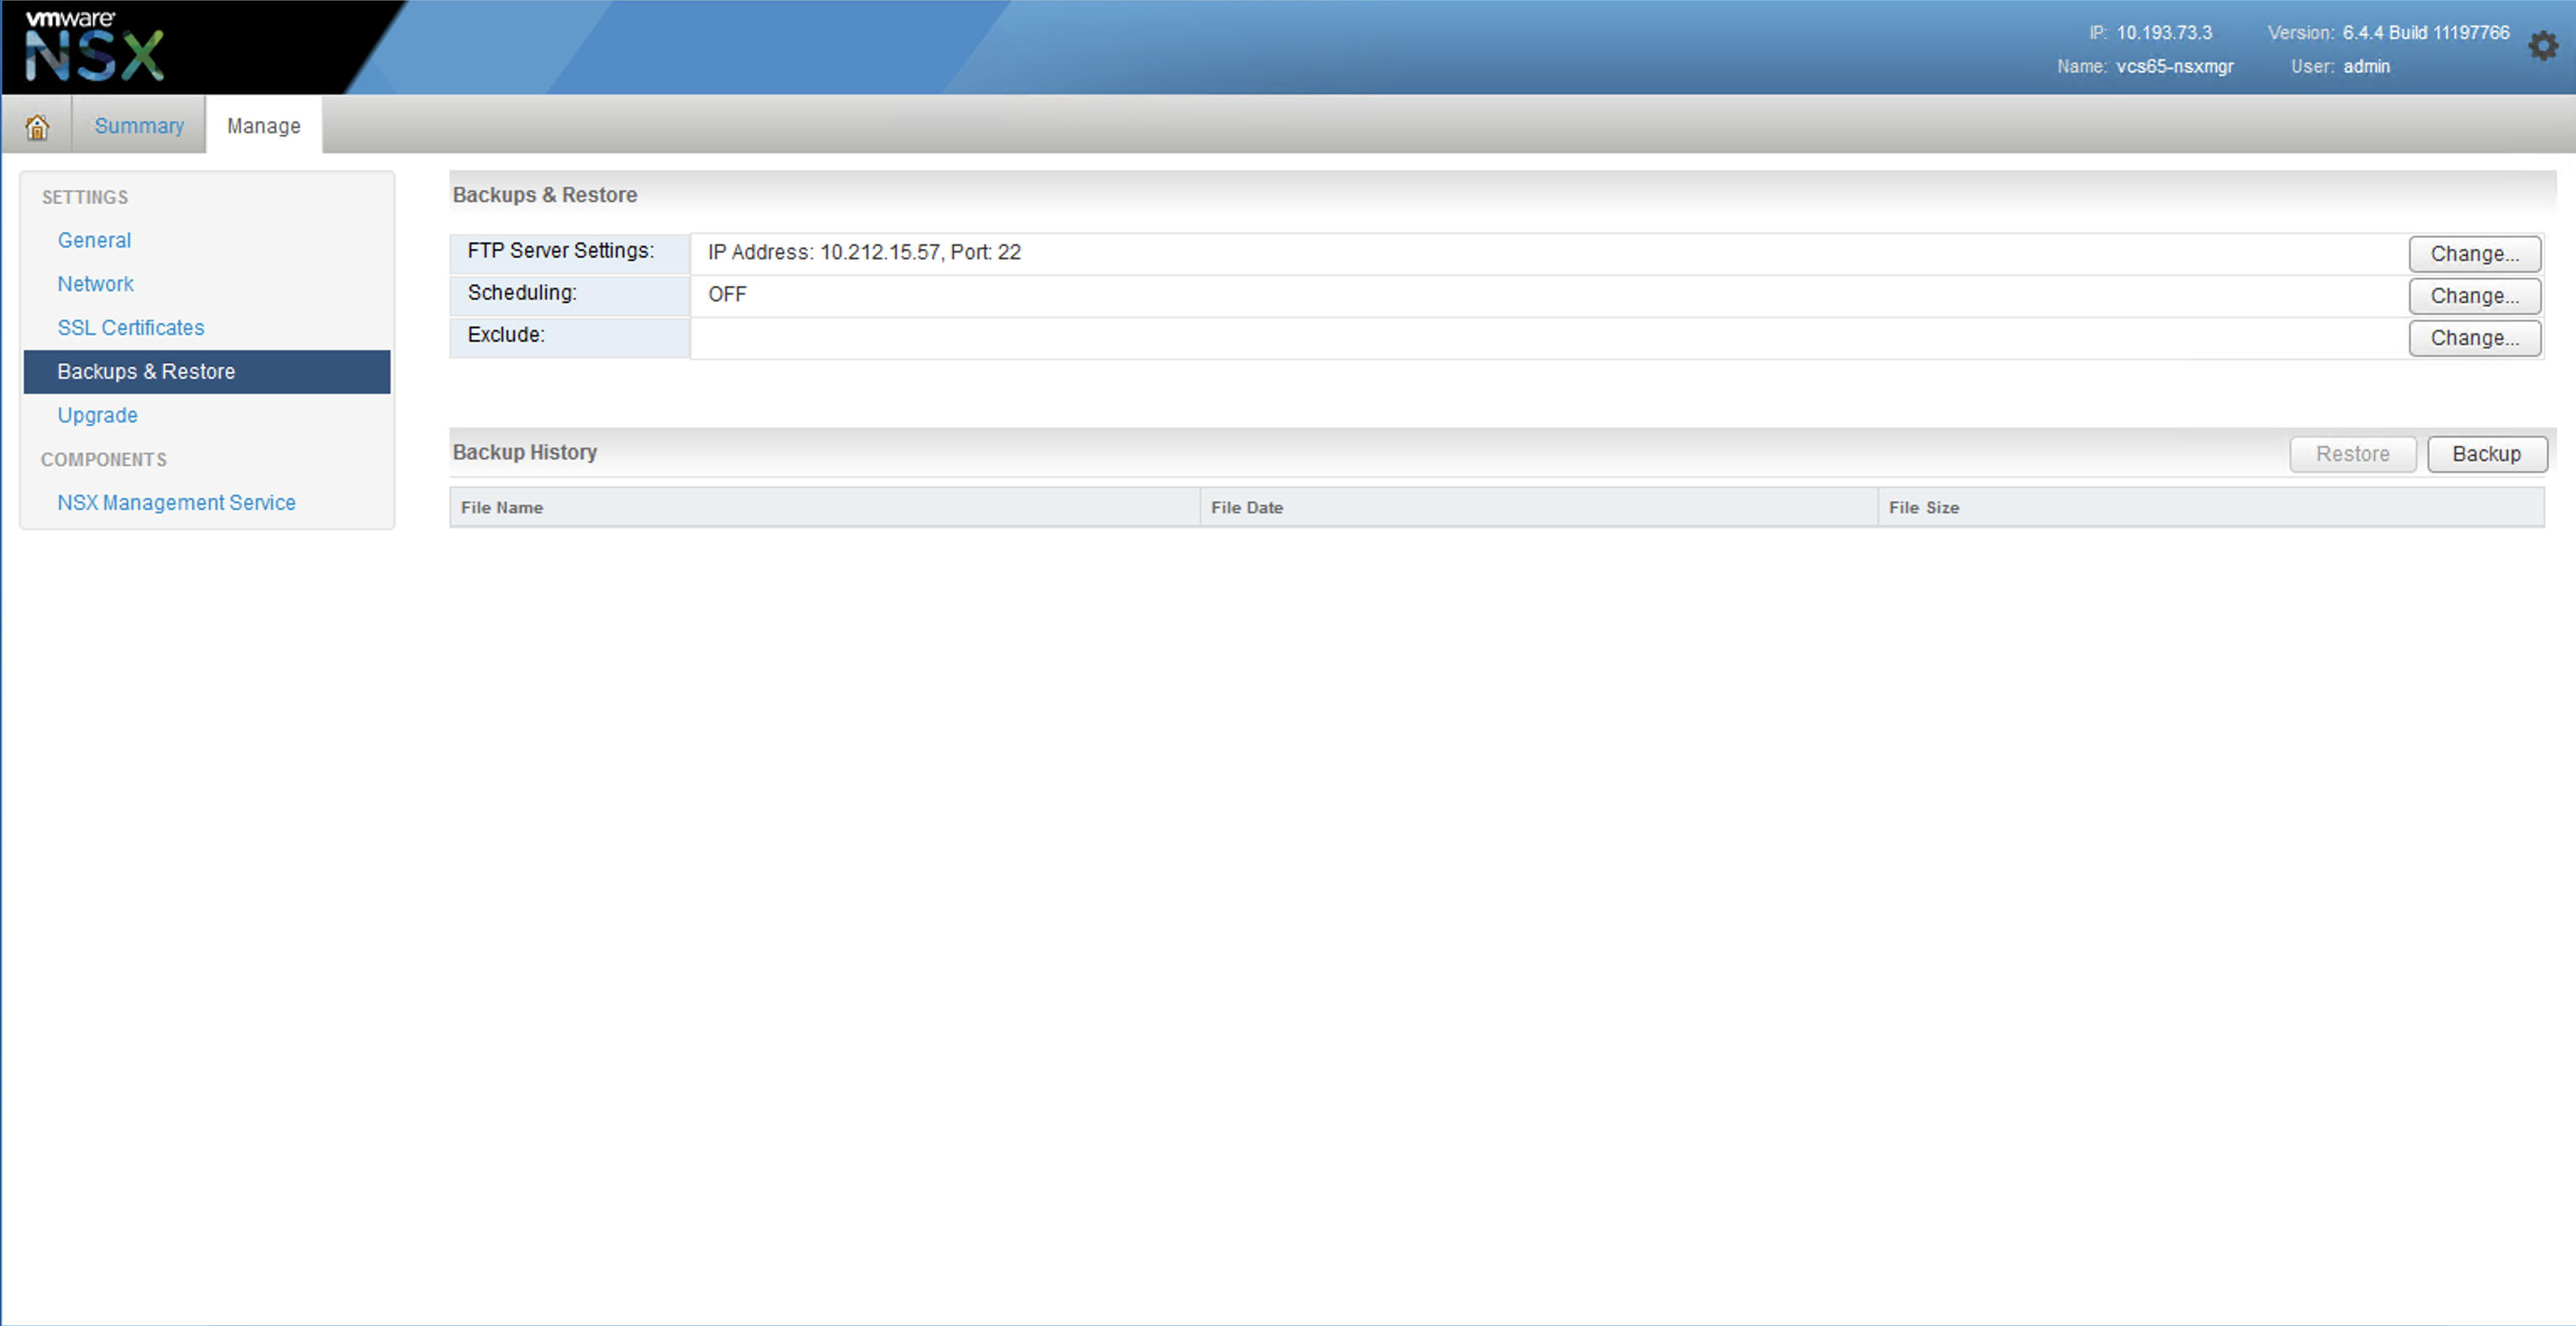The height and width of the screenshot is (1326, 2576).
Task: Switch to the Summary tab
Action: coord(139,126)
